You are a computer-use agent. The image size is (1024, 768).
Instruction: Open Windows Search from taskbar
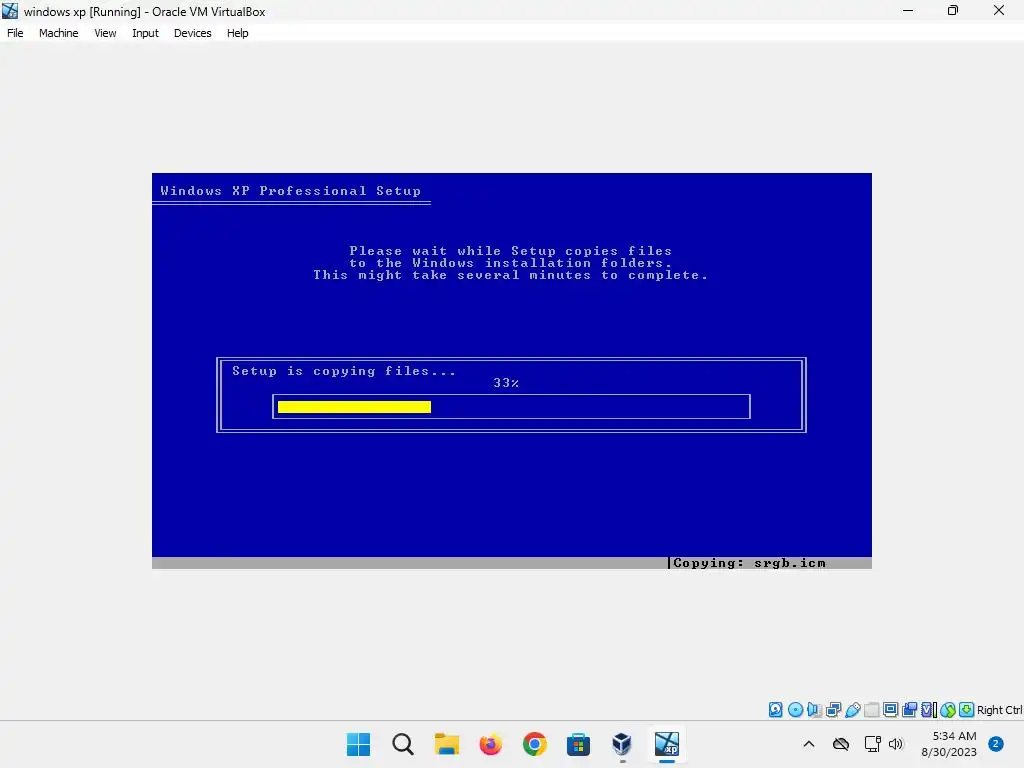point(403,744)
